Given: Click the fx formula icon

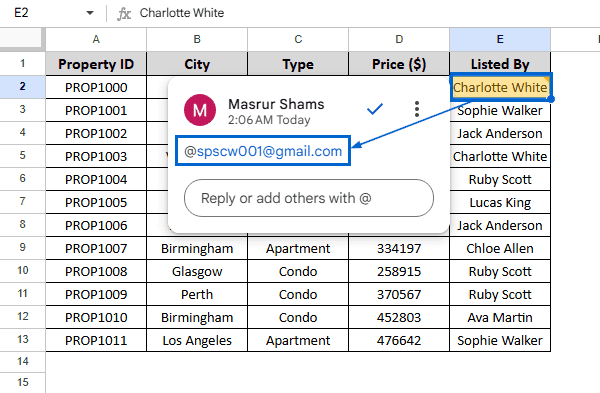Looking at the screenshot, I should click(x=124, y=14).
